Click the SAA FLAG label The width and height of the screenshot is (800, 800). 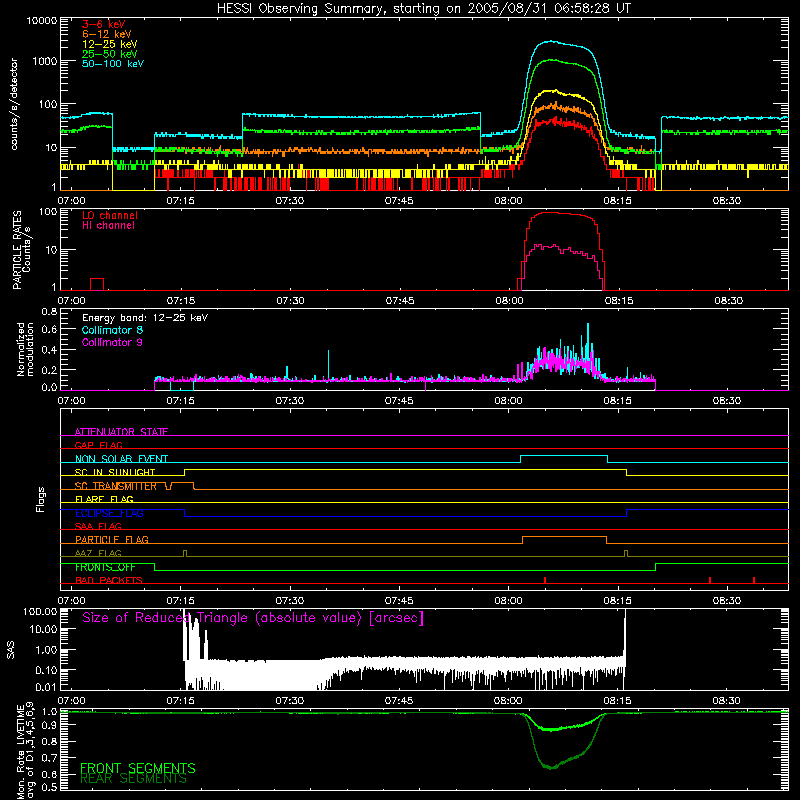tap(98, 526)
